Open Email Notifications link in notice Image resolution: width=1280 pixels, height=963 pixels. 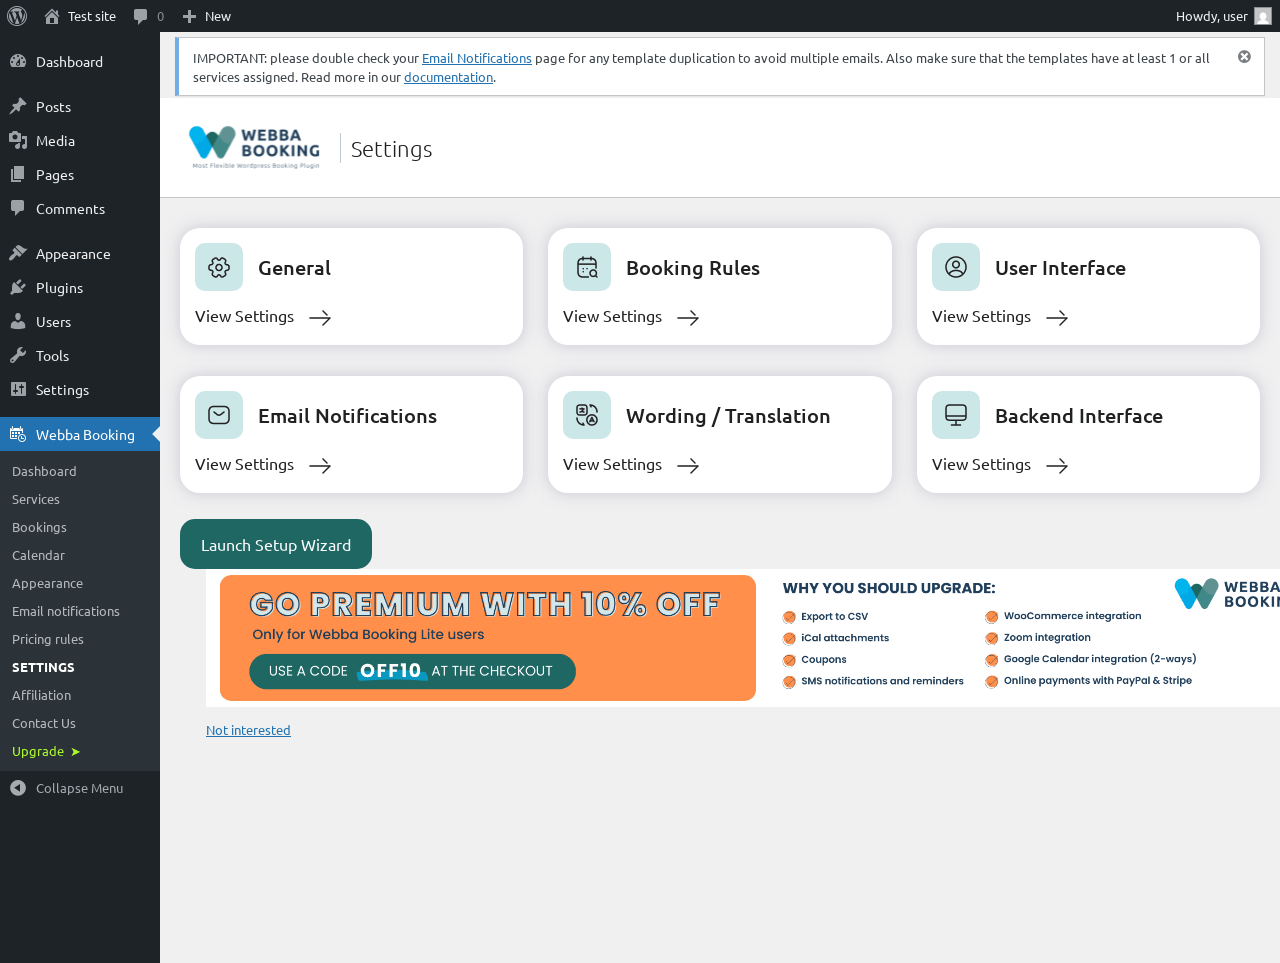[x=477, y=58]
